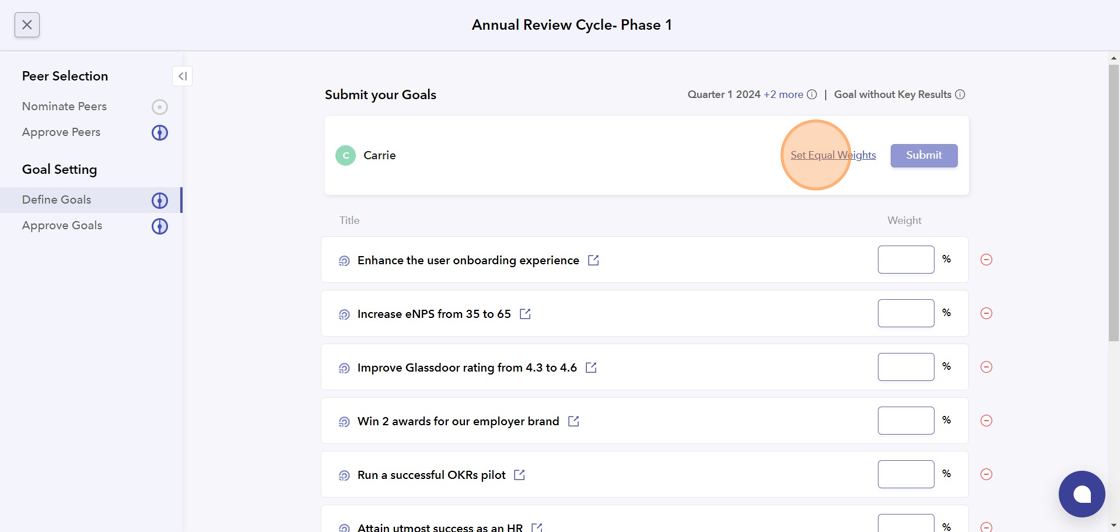1120x532 pixels.
Task: Submit Carrie's goals
Action: 923,156
